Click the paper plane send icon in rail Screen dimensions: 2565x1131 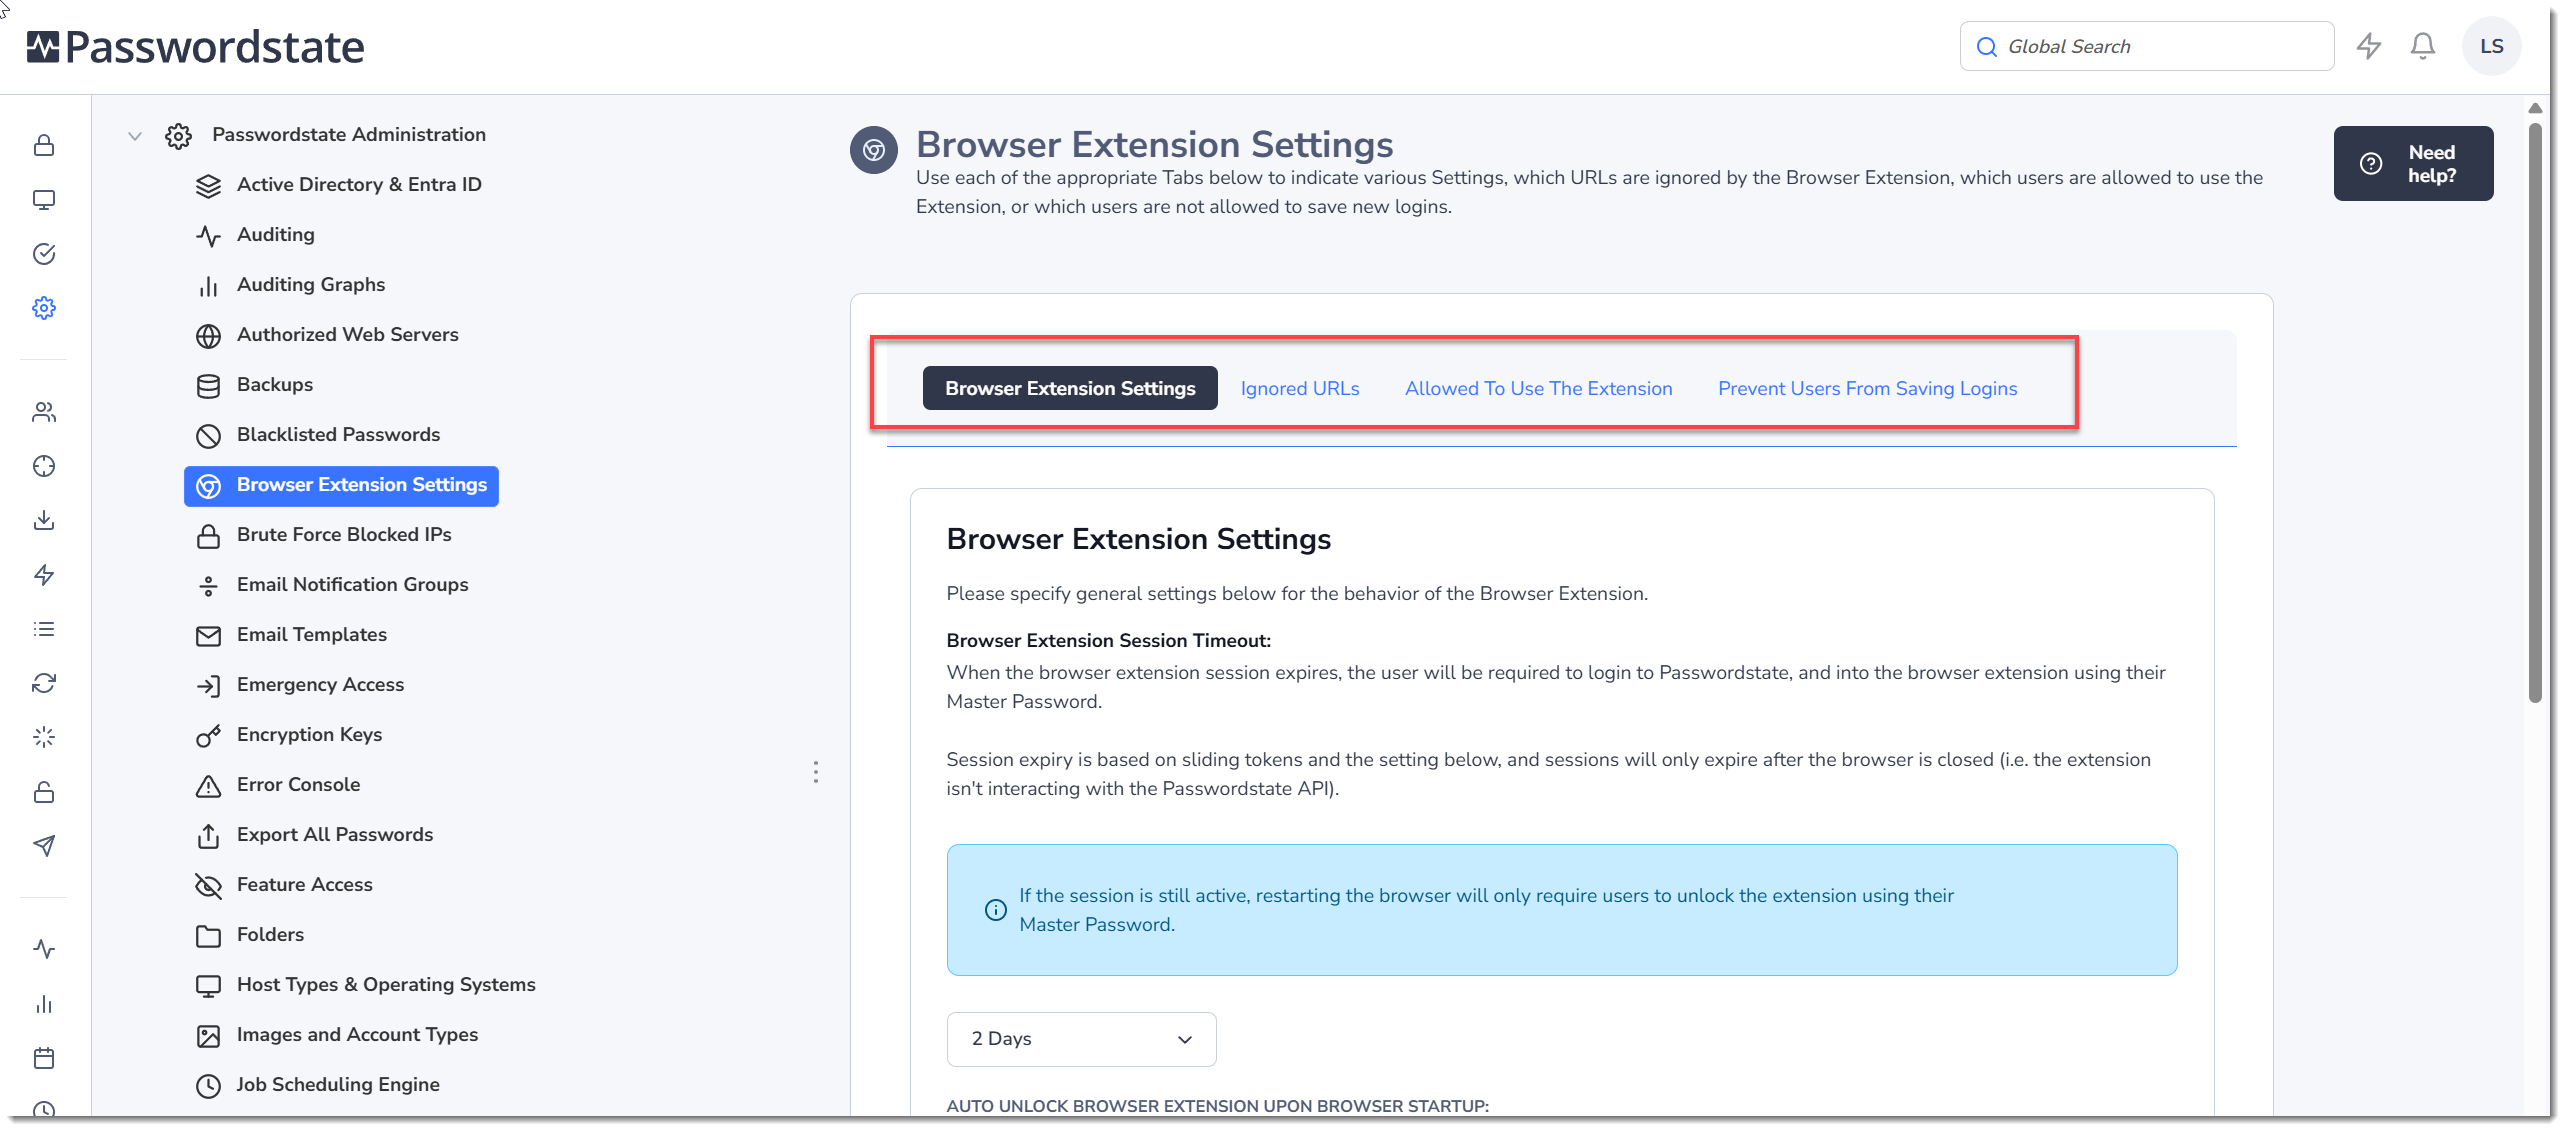(44, 846)
